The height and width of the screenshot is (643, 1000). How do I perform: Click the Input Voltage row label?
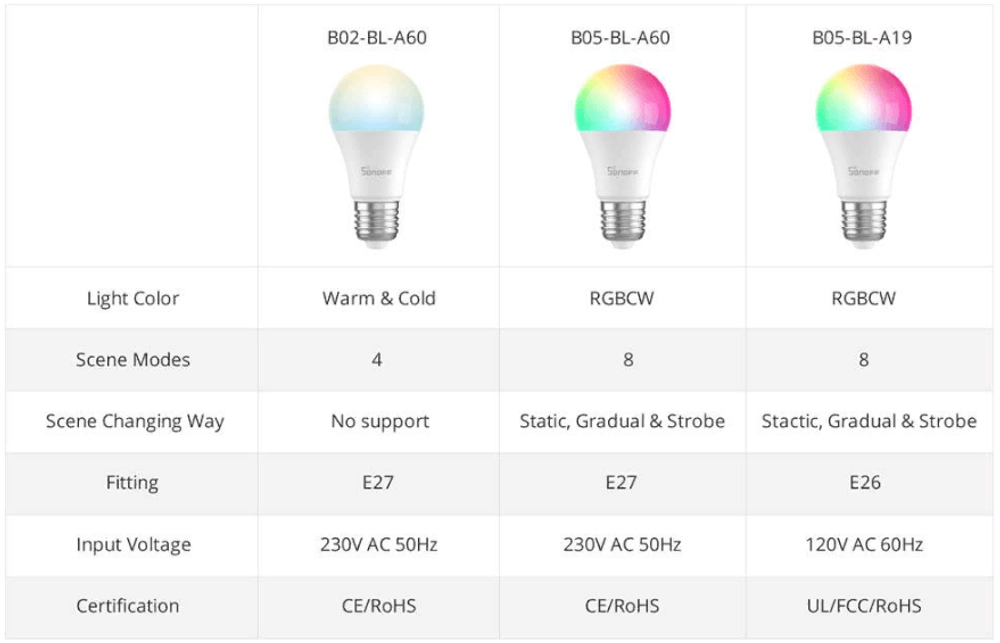pos(133,545)
